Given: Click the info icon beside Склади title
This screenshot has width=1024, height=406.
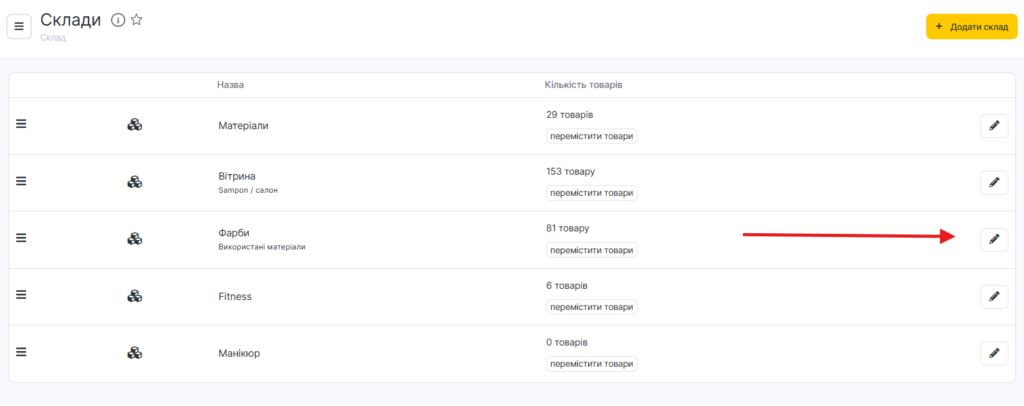Looking at the screenshot, I should tap(118, 20).
